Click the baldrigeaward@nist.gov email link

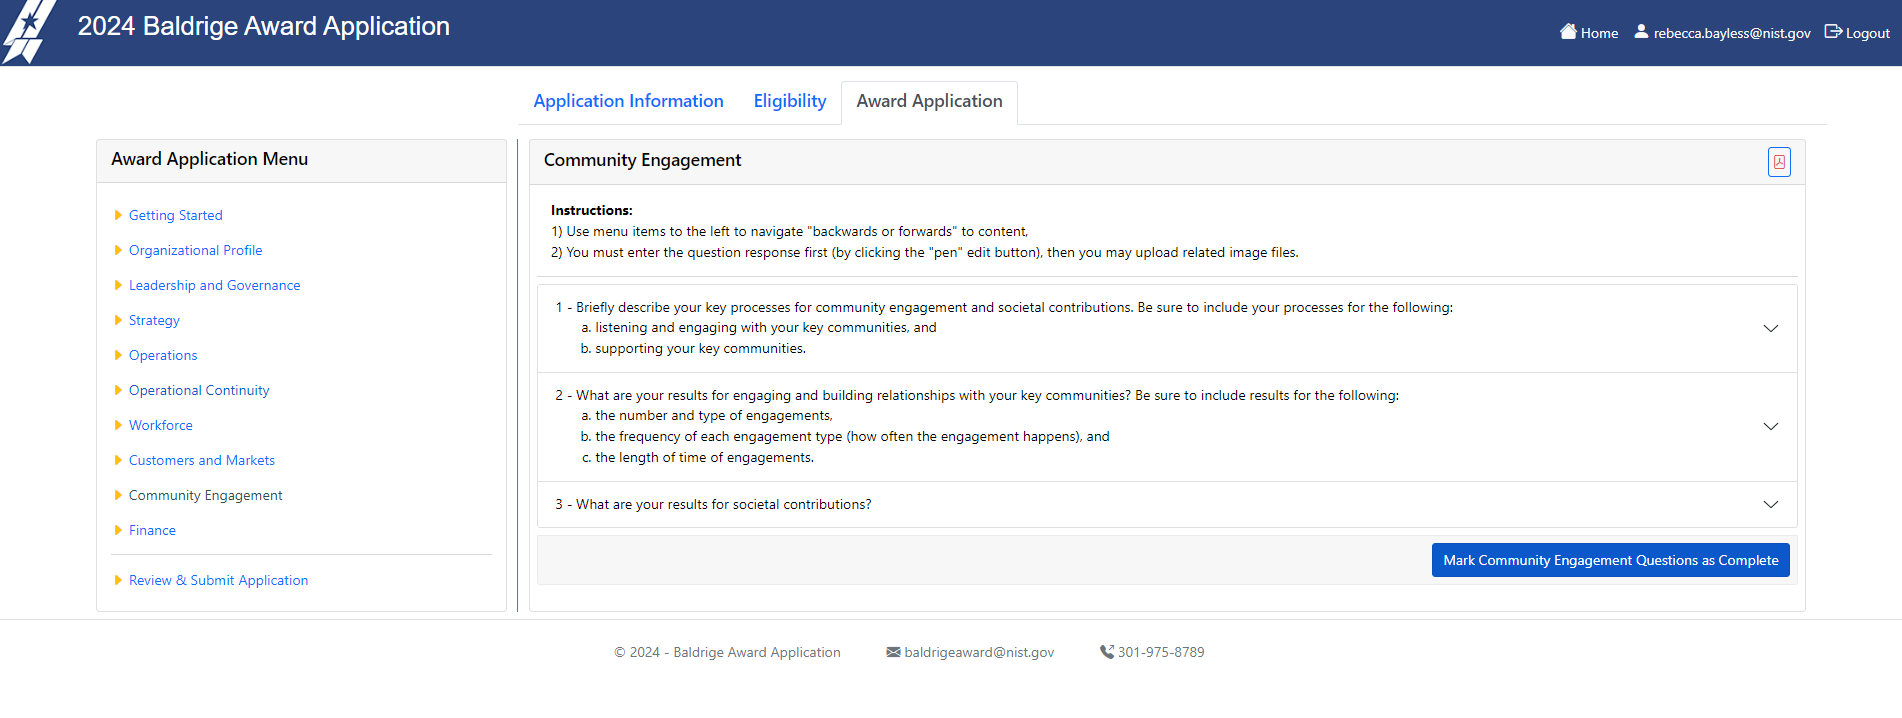click(979, 652)
